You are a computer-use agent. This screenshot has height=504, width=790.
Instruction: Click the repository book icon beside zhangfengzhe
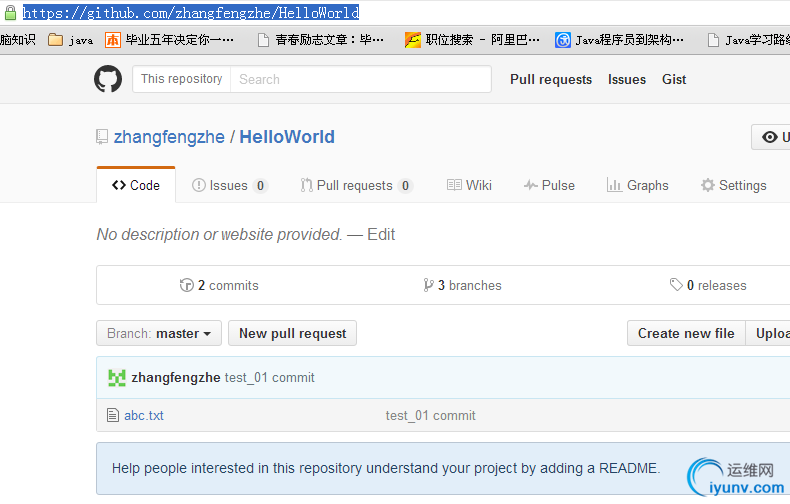coord(102,137)
